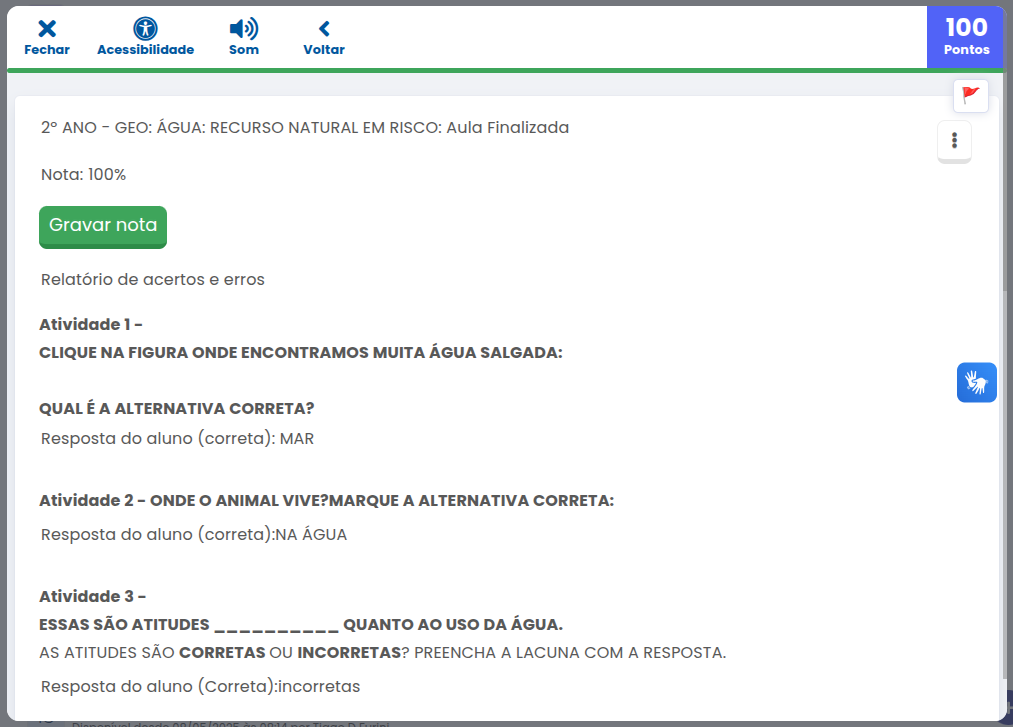
Task: Click the Atividade 1 heading
Action: click(91, 325)
